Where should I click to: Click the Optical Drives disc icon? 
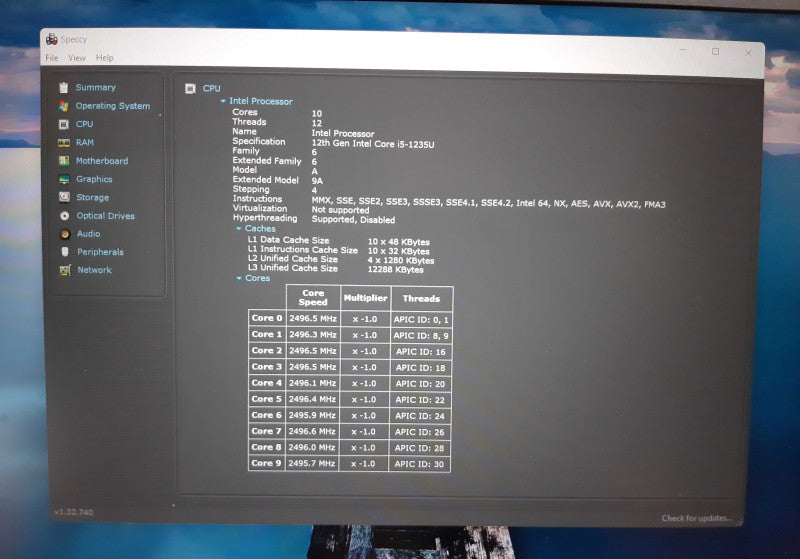point(64,216)
